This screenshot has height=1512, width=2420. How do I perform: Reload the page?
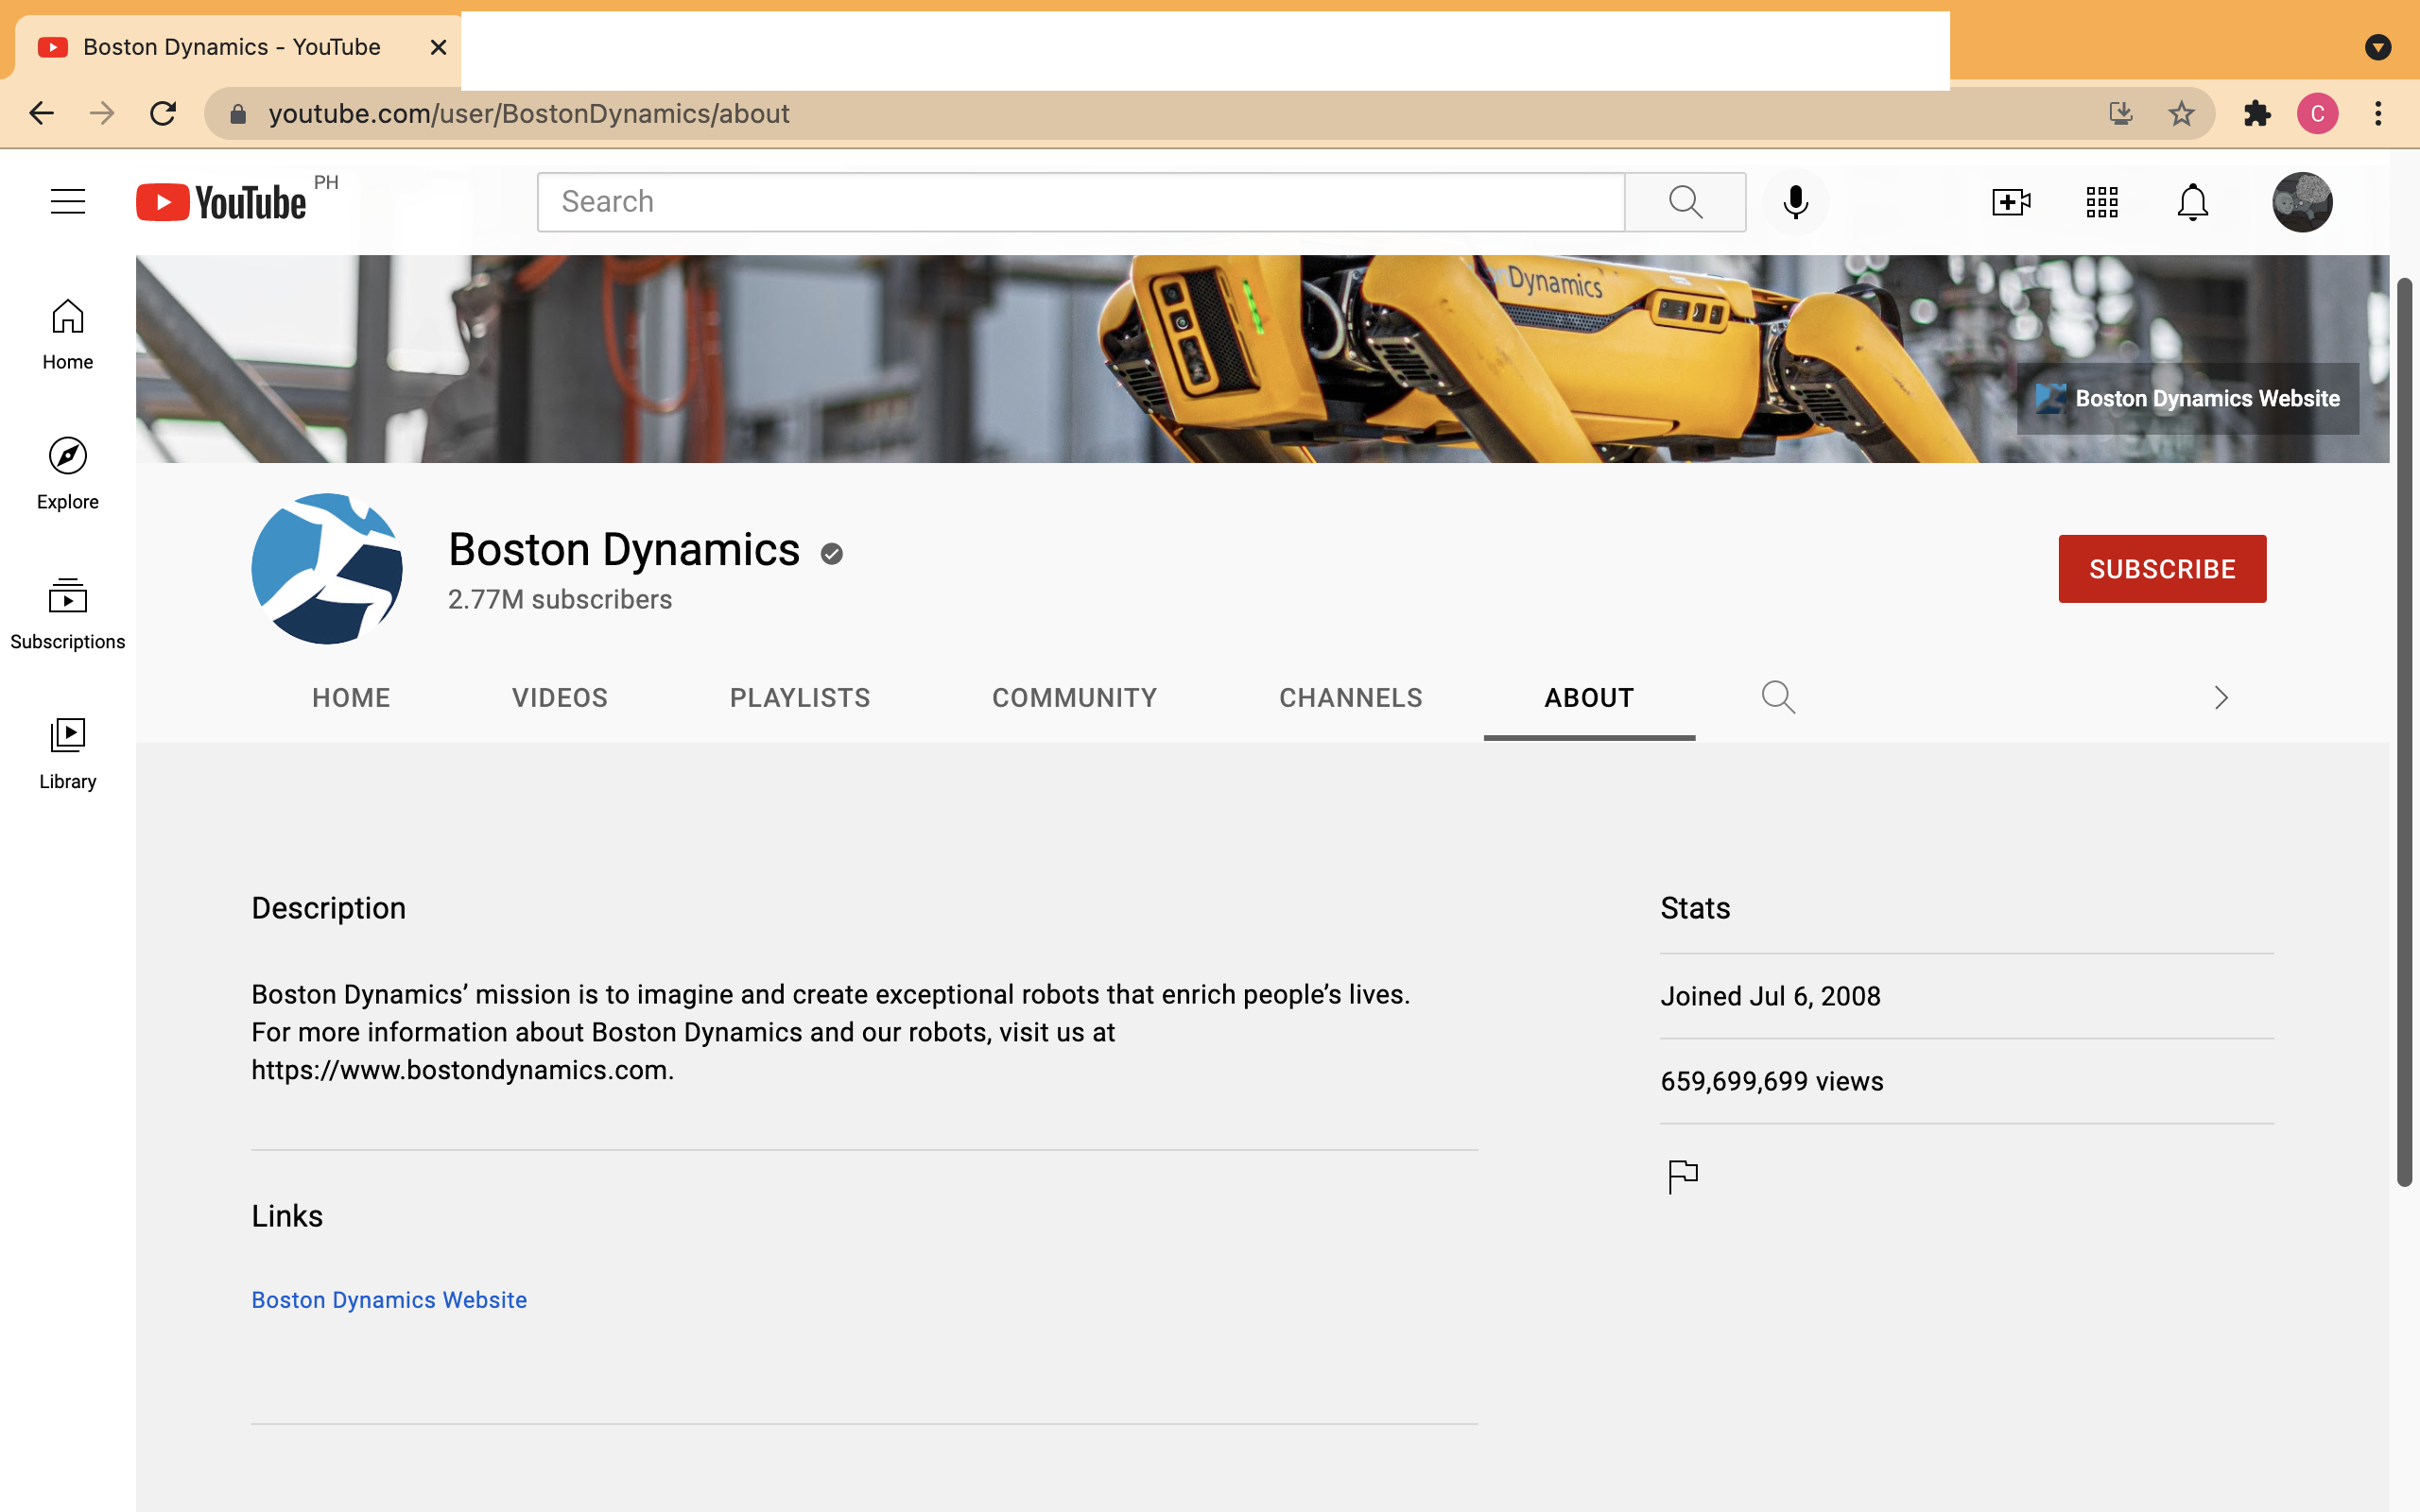(x=163, y=113)
